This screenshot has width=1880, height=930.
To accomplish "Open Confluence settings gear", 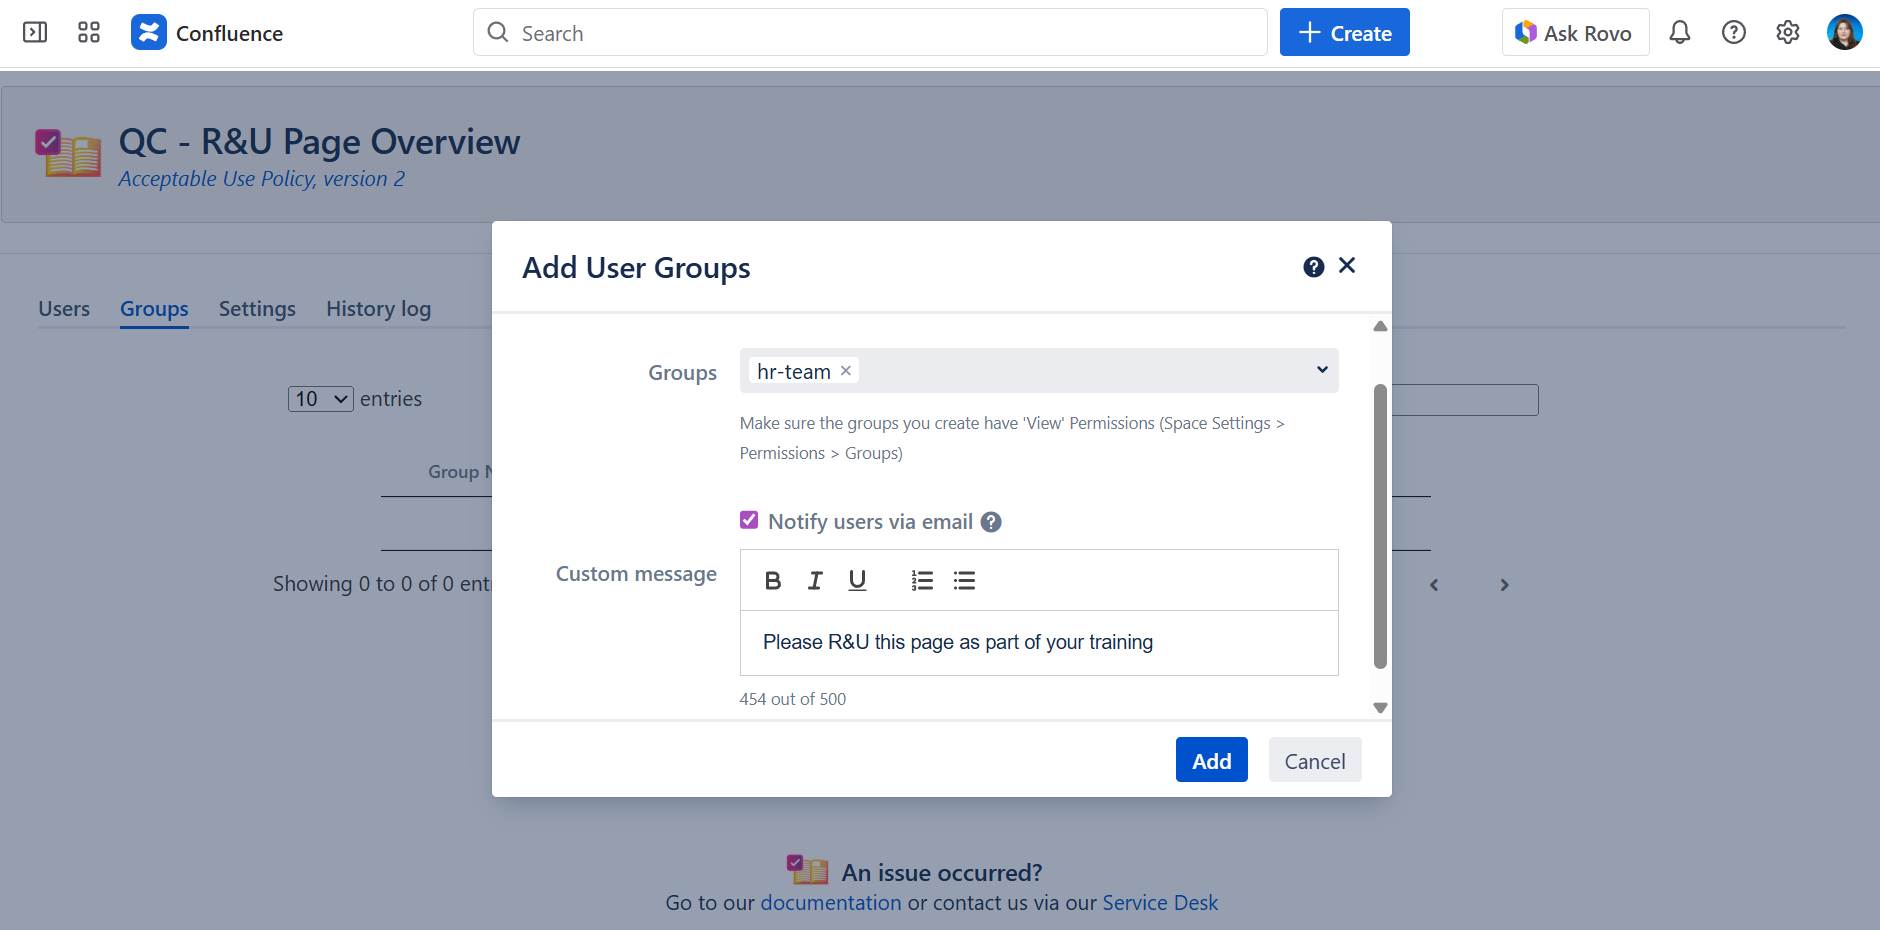I will (1787, 33).
